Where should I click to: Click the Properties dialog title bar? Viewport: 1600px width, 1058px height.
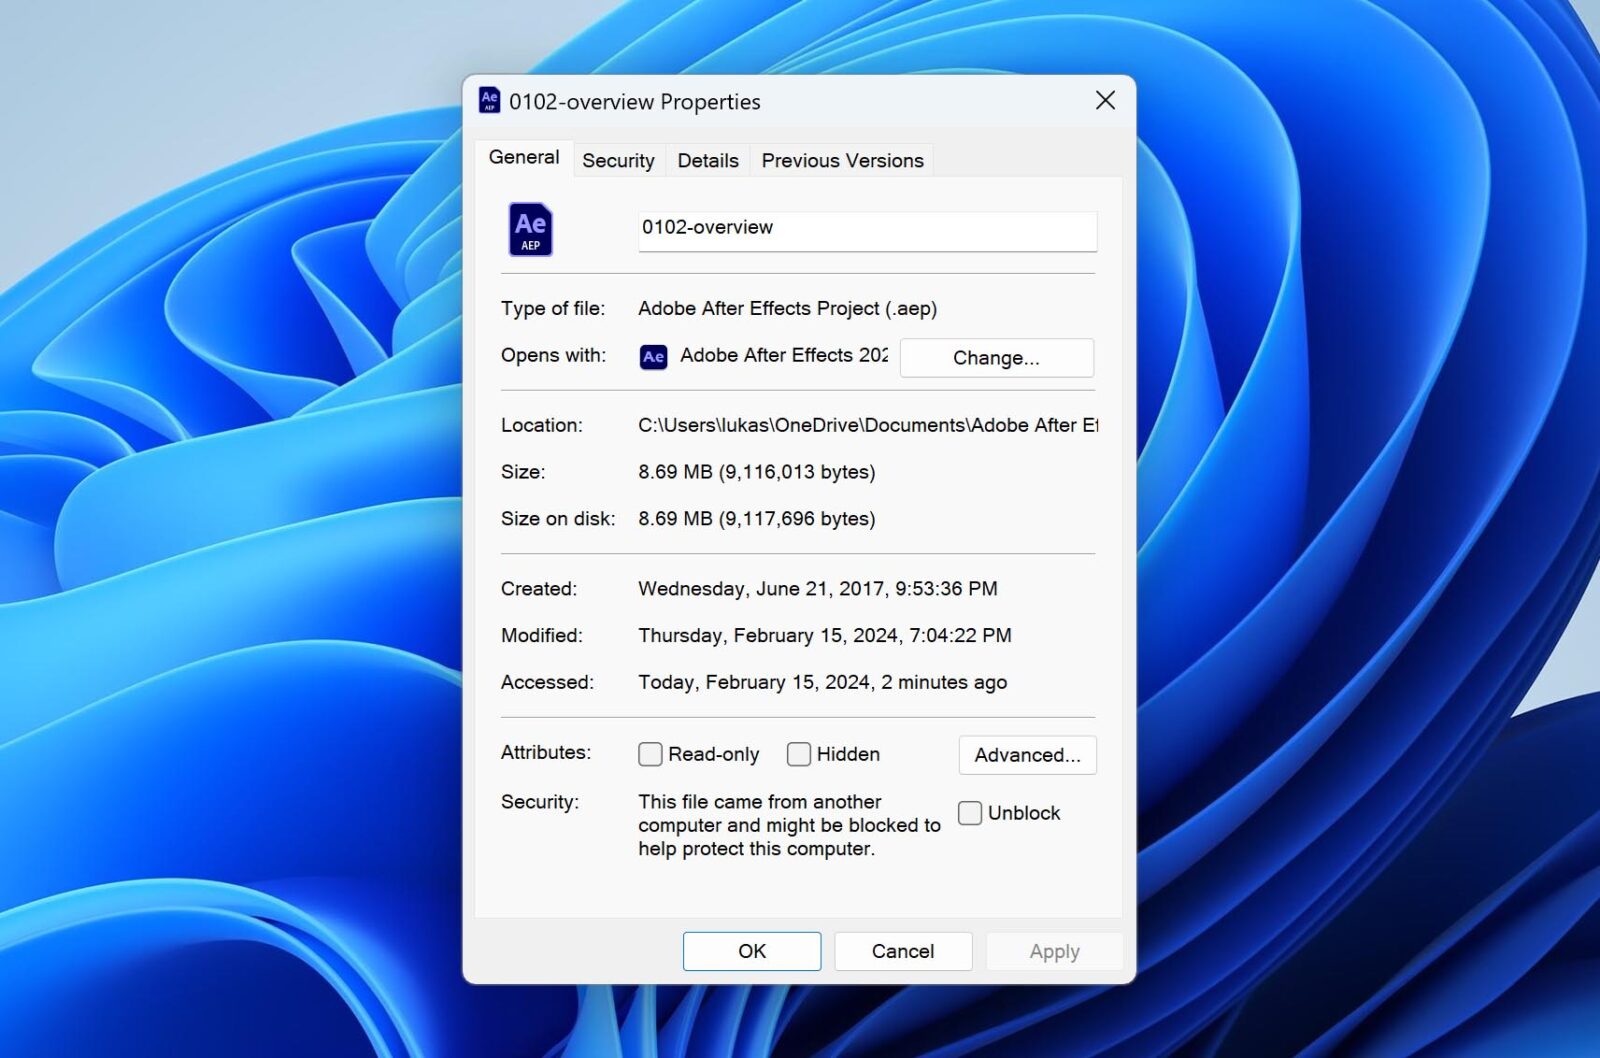800,100
